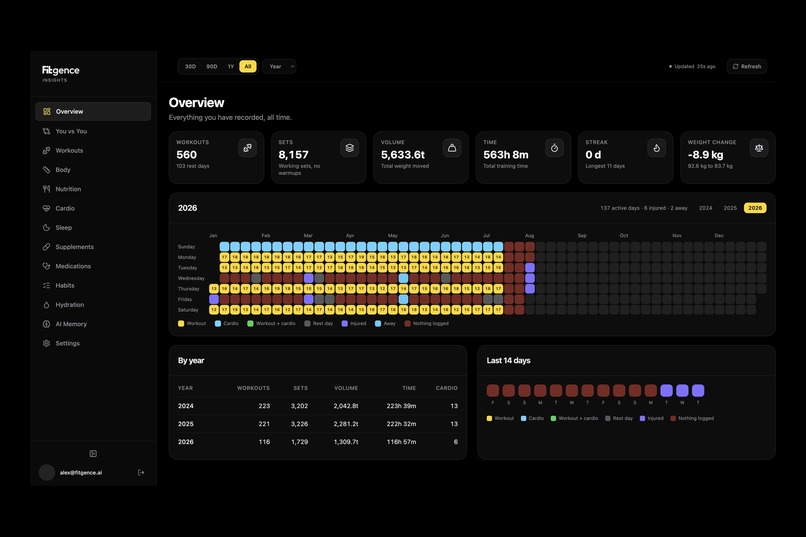Click the Habits checklist icon
This screenshot has width=806, height=537.
point(46,285)
